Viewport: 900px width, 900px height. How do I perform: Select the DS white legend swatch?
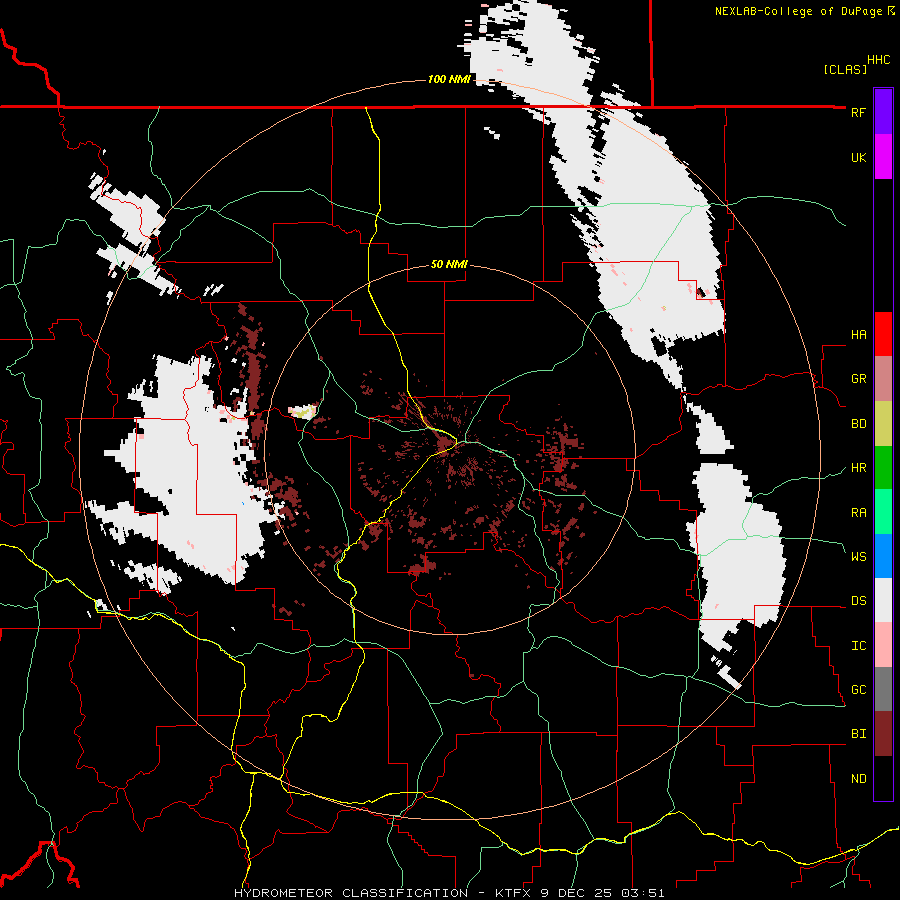coord(883,600)
